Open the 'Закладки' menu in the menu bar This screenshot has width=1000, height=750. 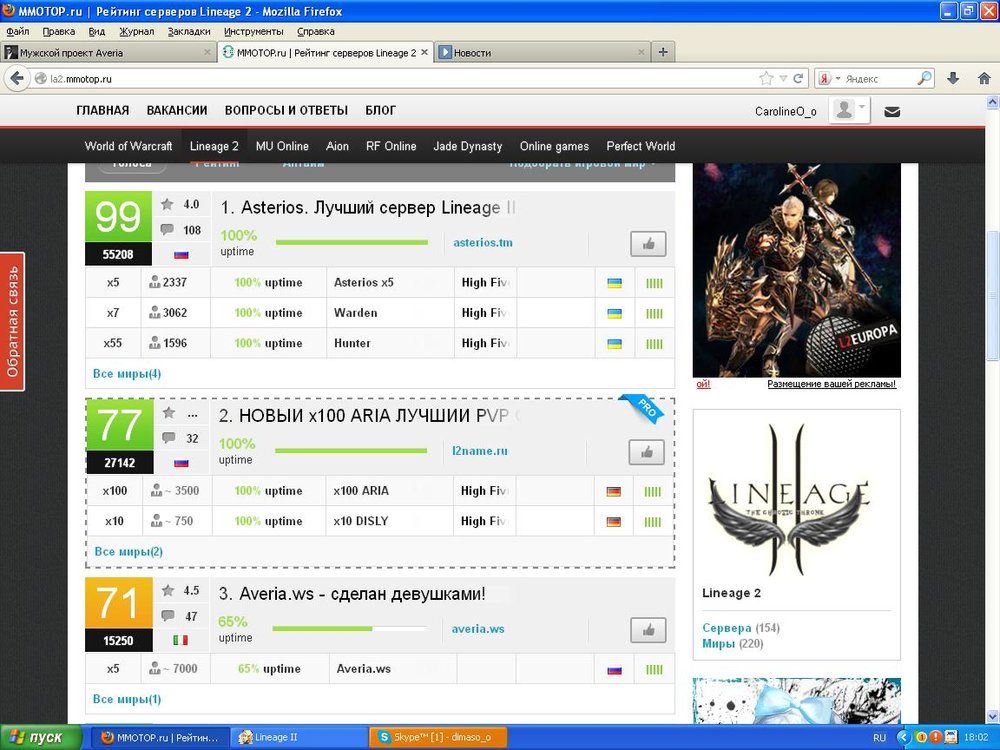click(189, 31)
